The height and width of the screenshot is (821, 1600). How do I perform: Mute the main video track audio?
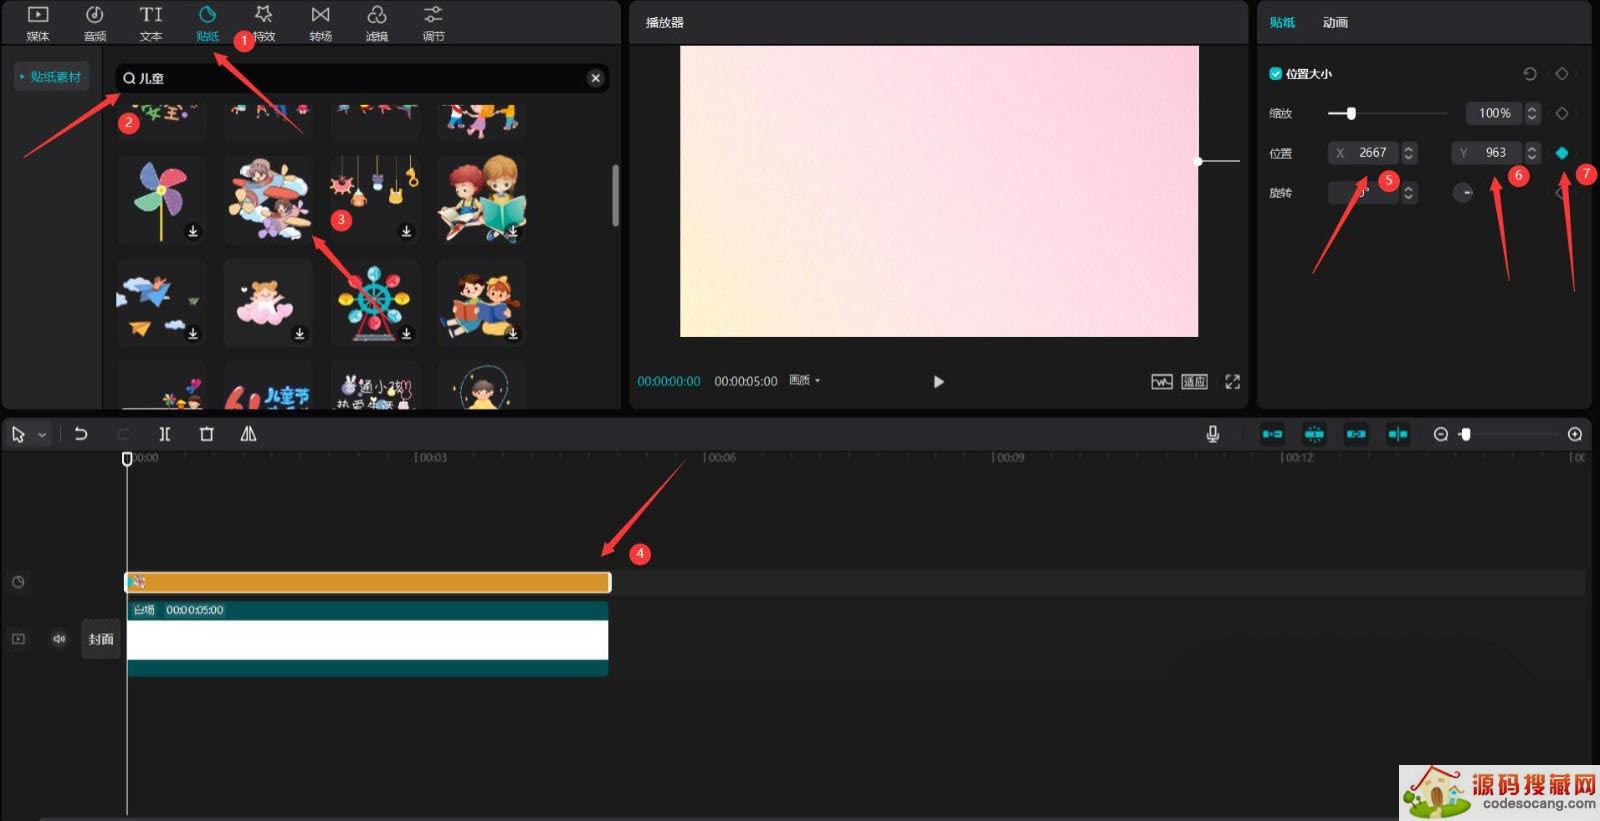click(59, 639)
